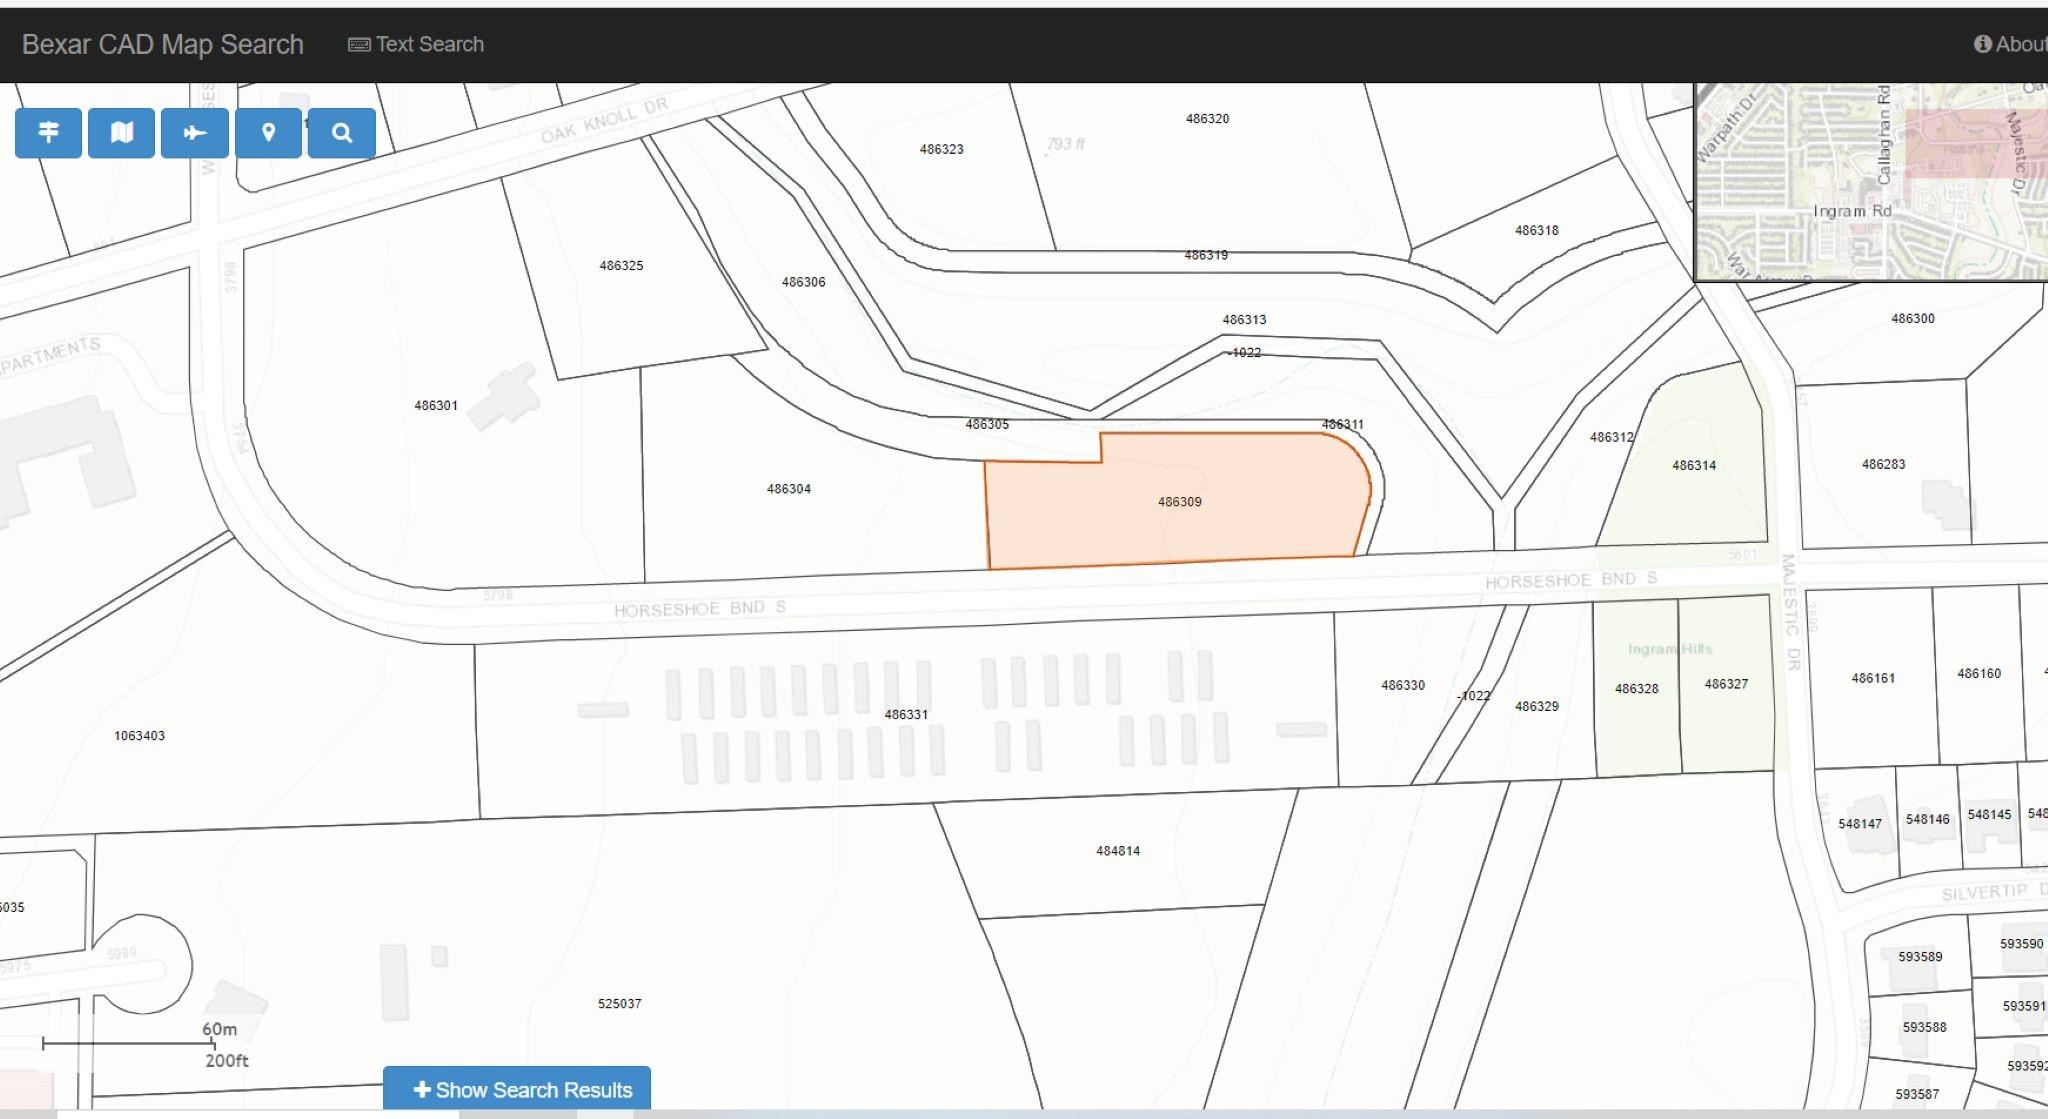Viewport: 2048px width, 1119px height.
Task: Click the location pin marker button
Action: click(268, 133)
